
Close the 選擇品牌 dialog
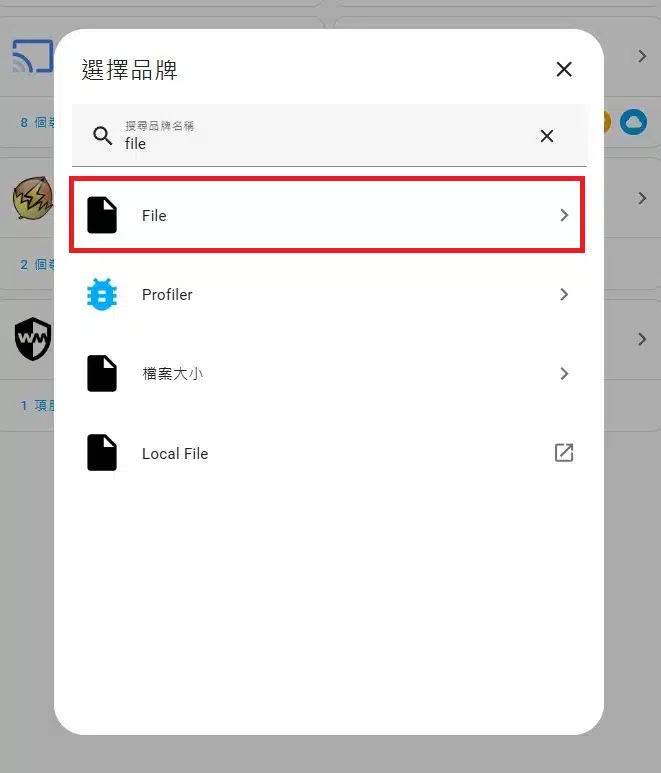click(x=564, y=69)
